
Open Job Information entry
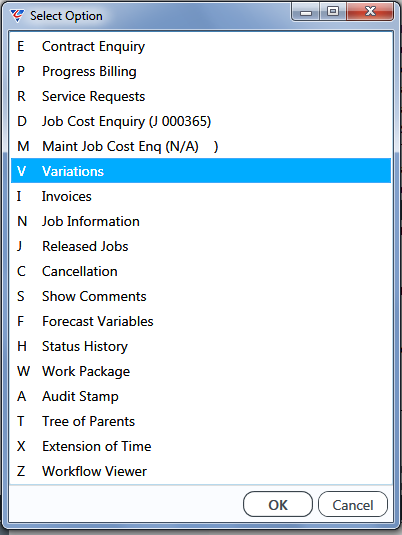click(x=201, y=221)
